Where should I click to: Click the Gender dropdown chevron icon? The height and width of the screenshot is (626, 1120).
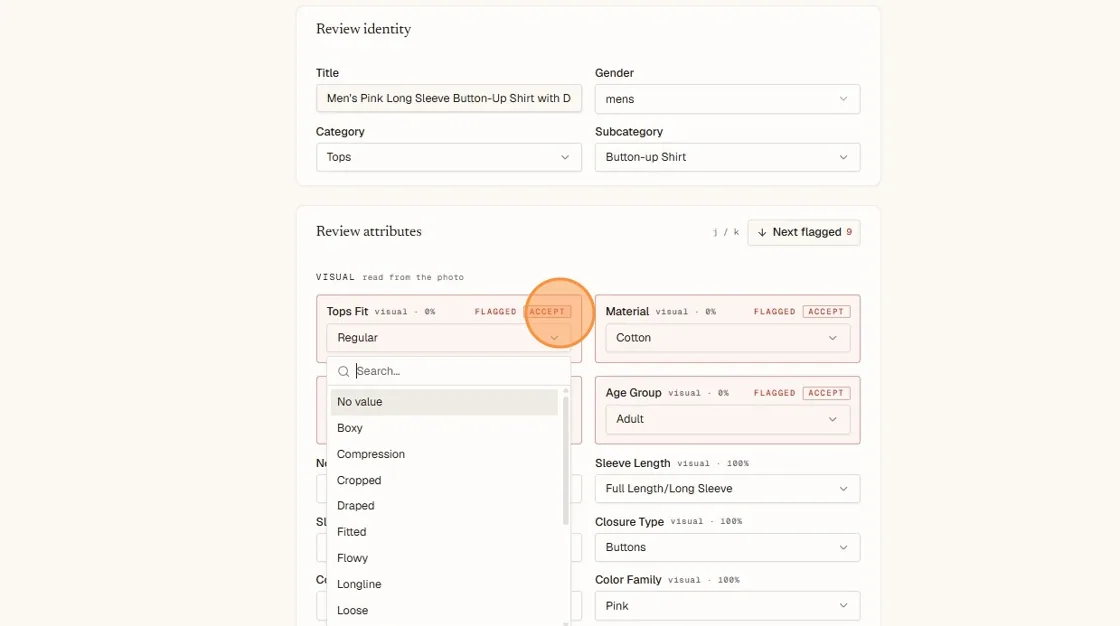[x=844, y=99]
